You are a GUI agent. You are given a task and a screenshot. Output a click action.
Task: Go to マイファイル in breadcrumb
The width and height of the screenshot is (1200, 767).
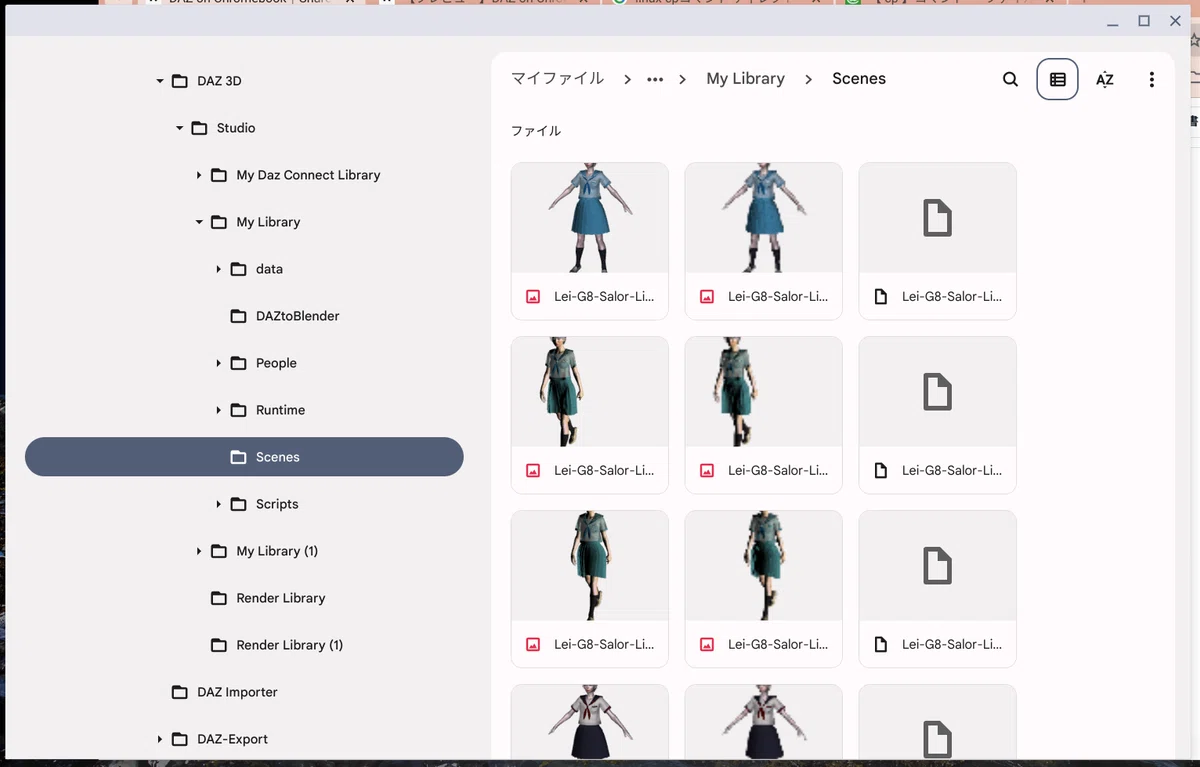558,79
